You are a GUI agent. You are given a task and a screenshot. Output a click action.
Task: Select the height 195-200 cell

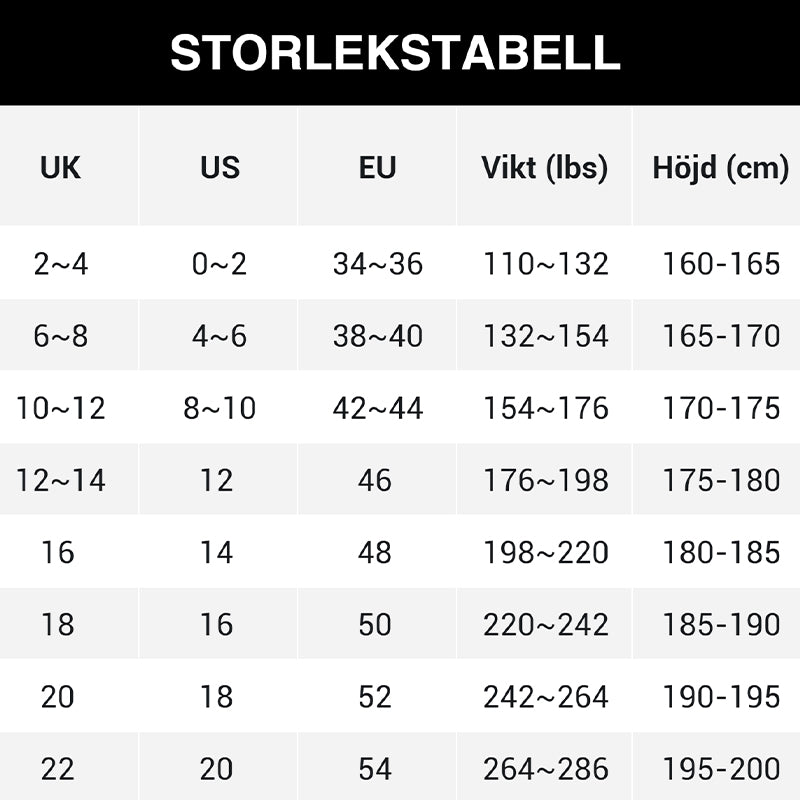(x=720, y=768)
